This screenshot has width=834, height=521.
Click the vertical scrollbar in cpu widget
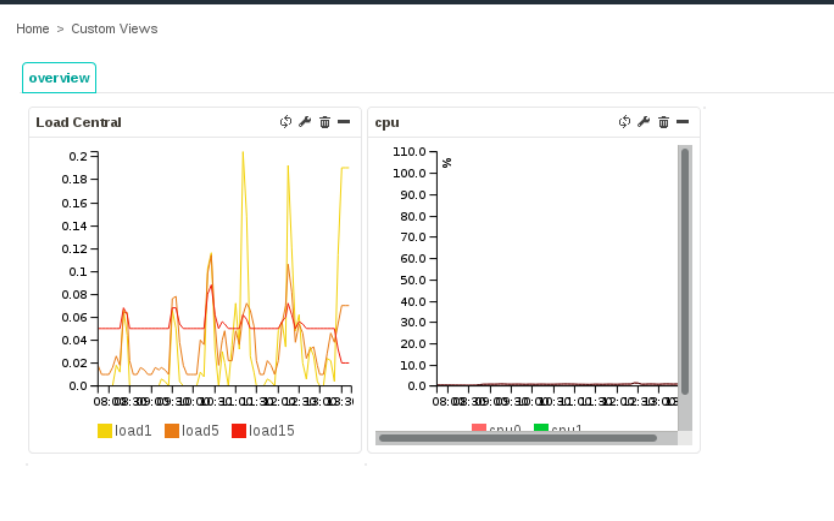tap(684, 270)
